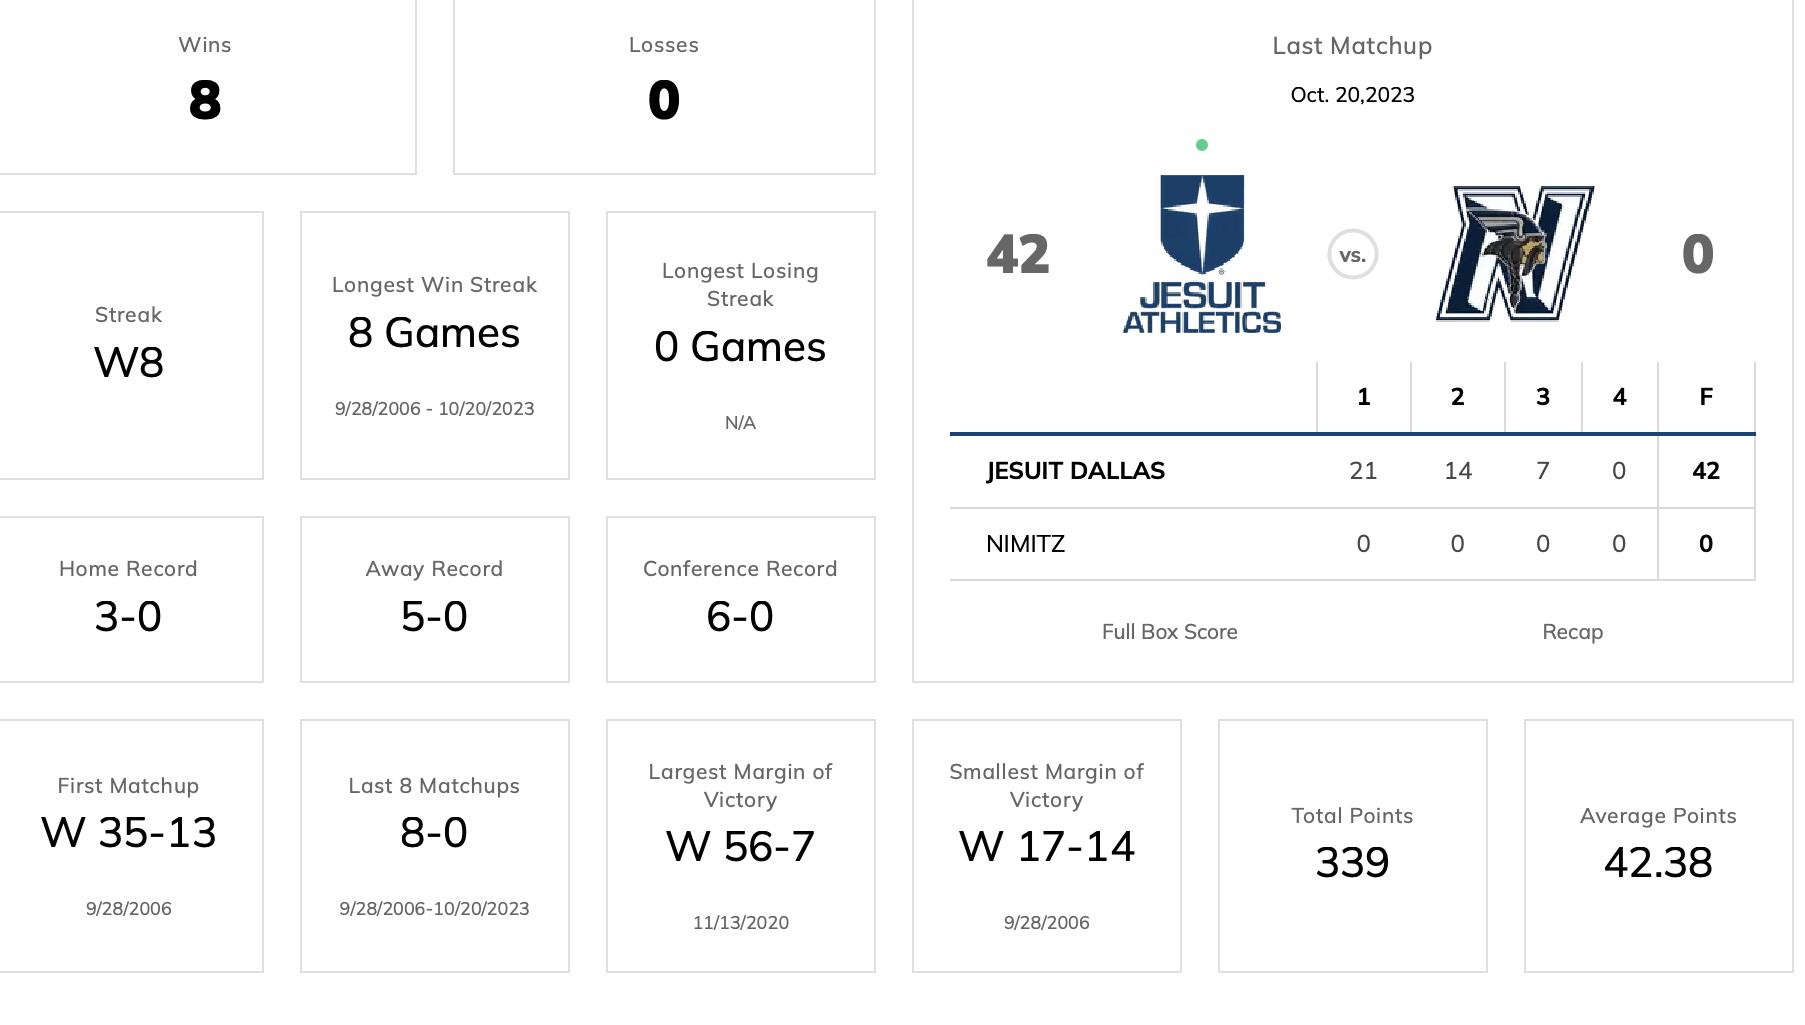Viewport: 1805px width, 1025px height.
Task: Click the Smallest Margin of Victory card
Action: [1047, 846]
